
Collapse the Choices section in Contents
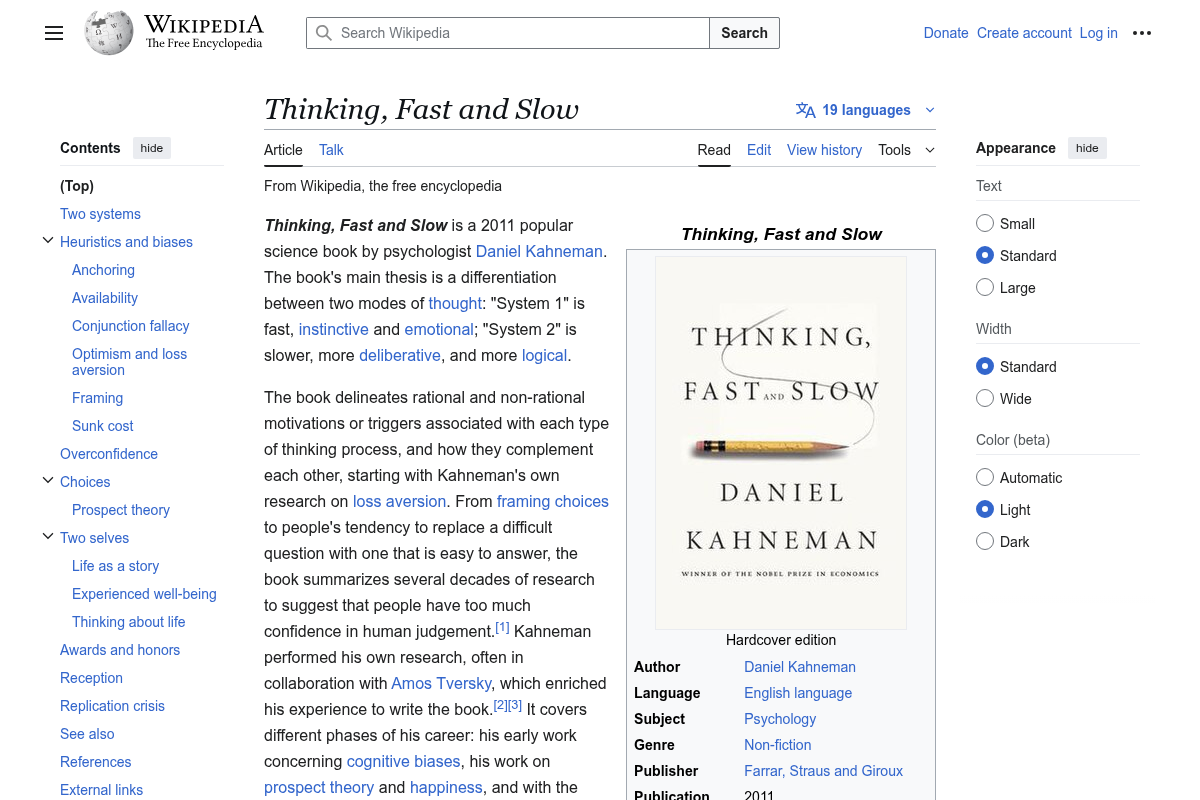point(48,479)
